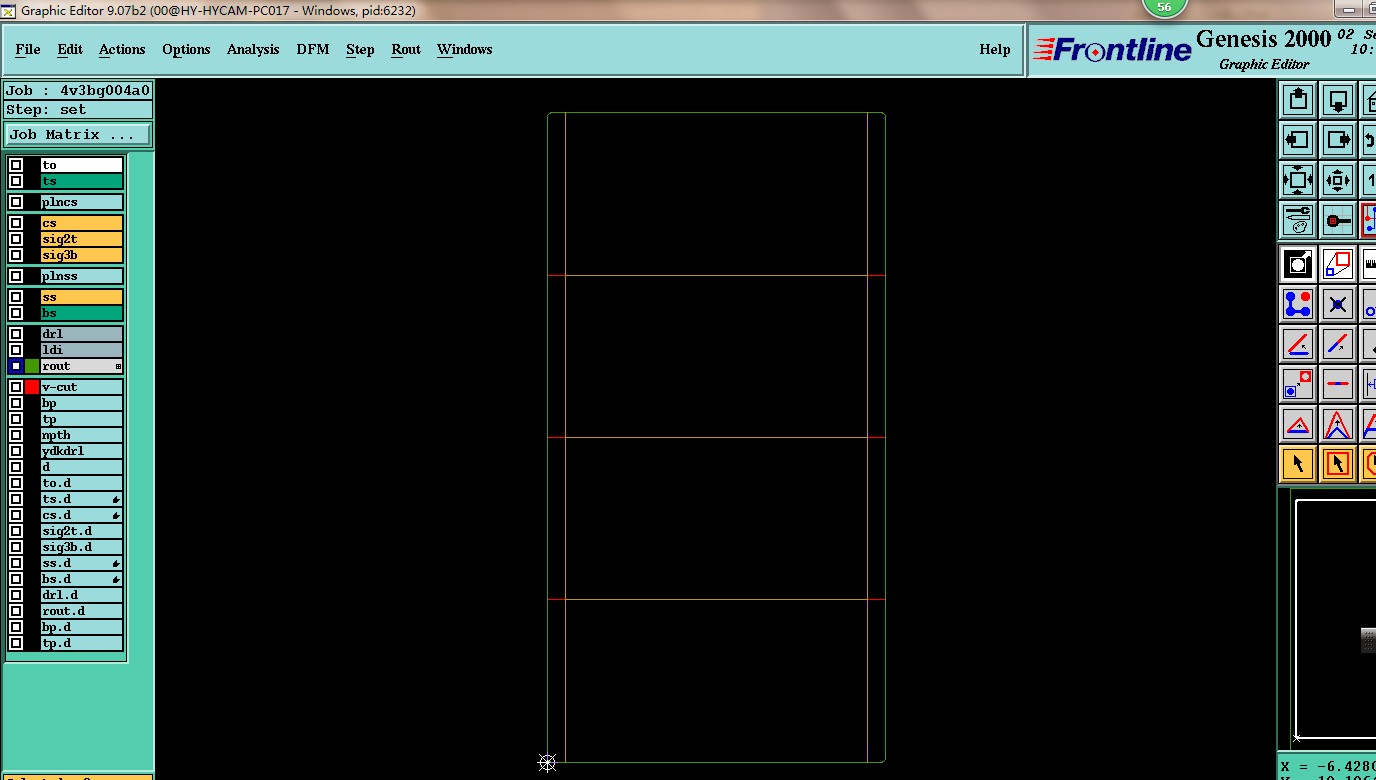Click the pan down arrow icon

1338,100
